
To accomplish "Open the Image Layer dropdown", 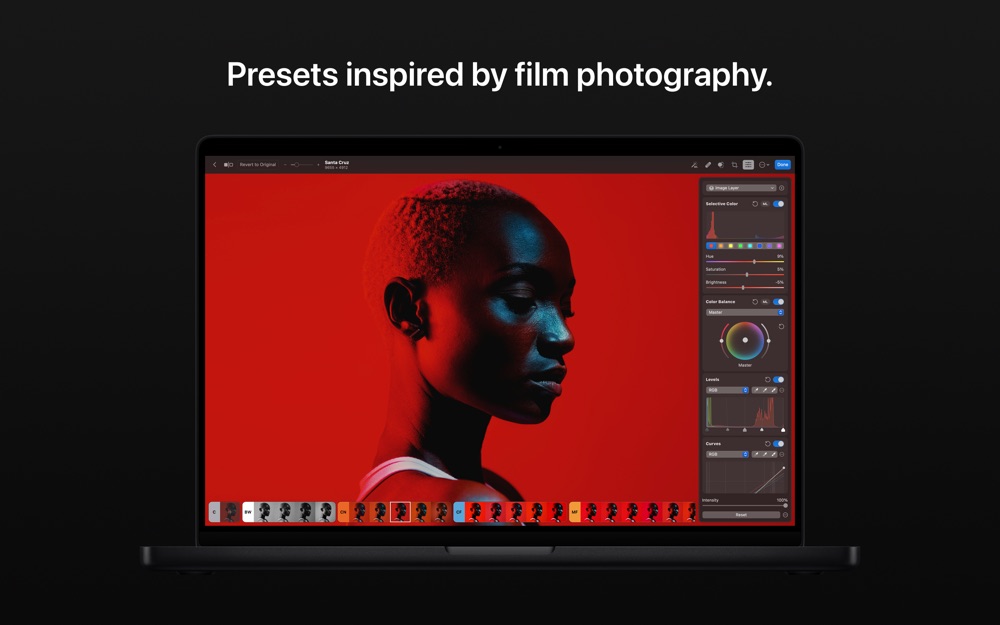I will point(741,188).
